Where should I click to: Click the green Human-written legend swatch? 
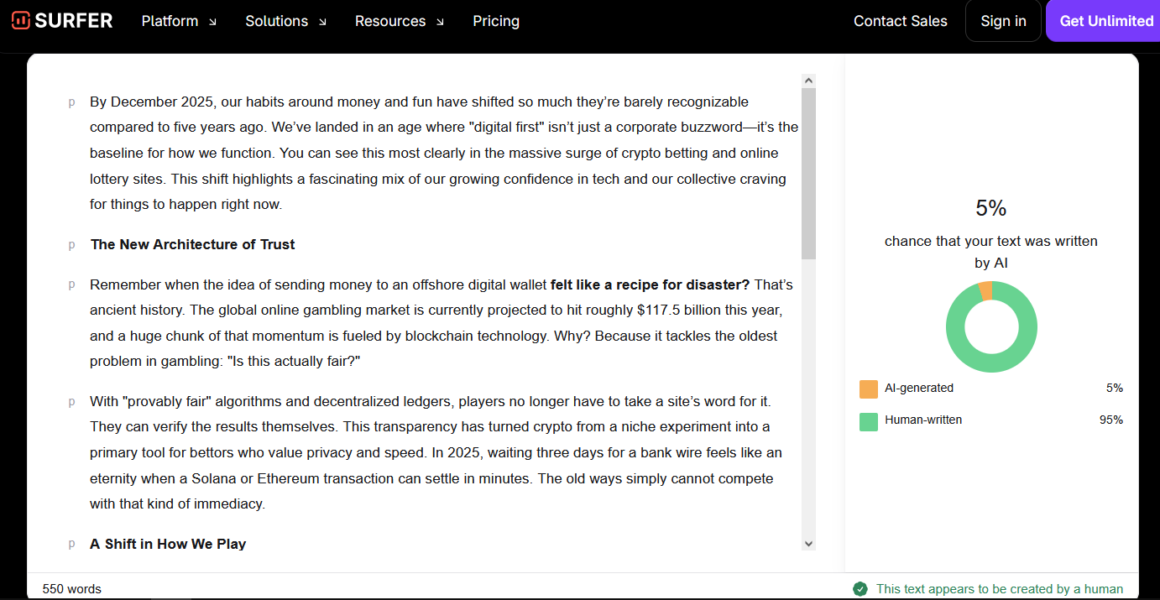pos(868,421)
